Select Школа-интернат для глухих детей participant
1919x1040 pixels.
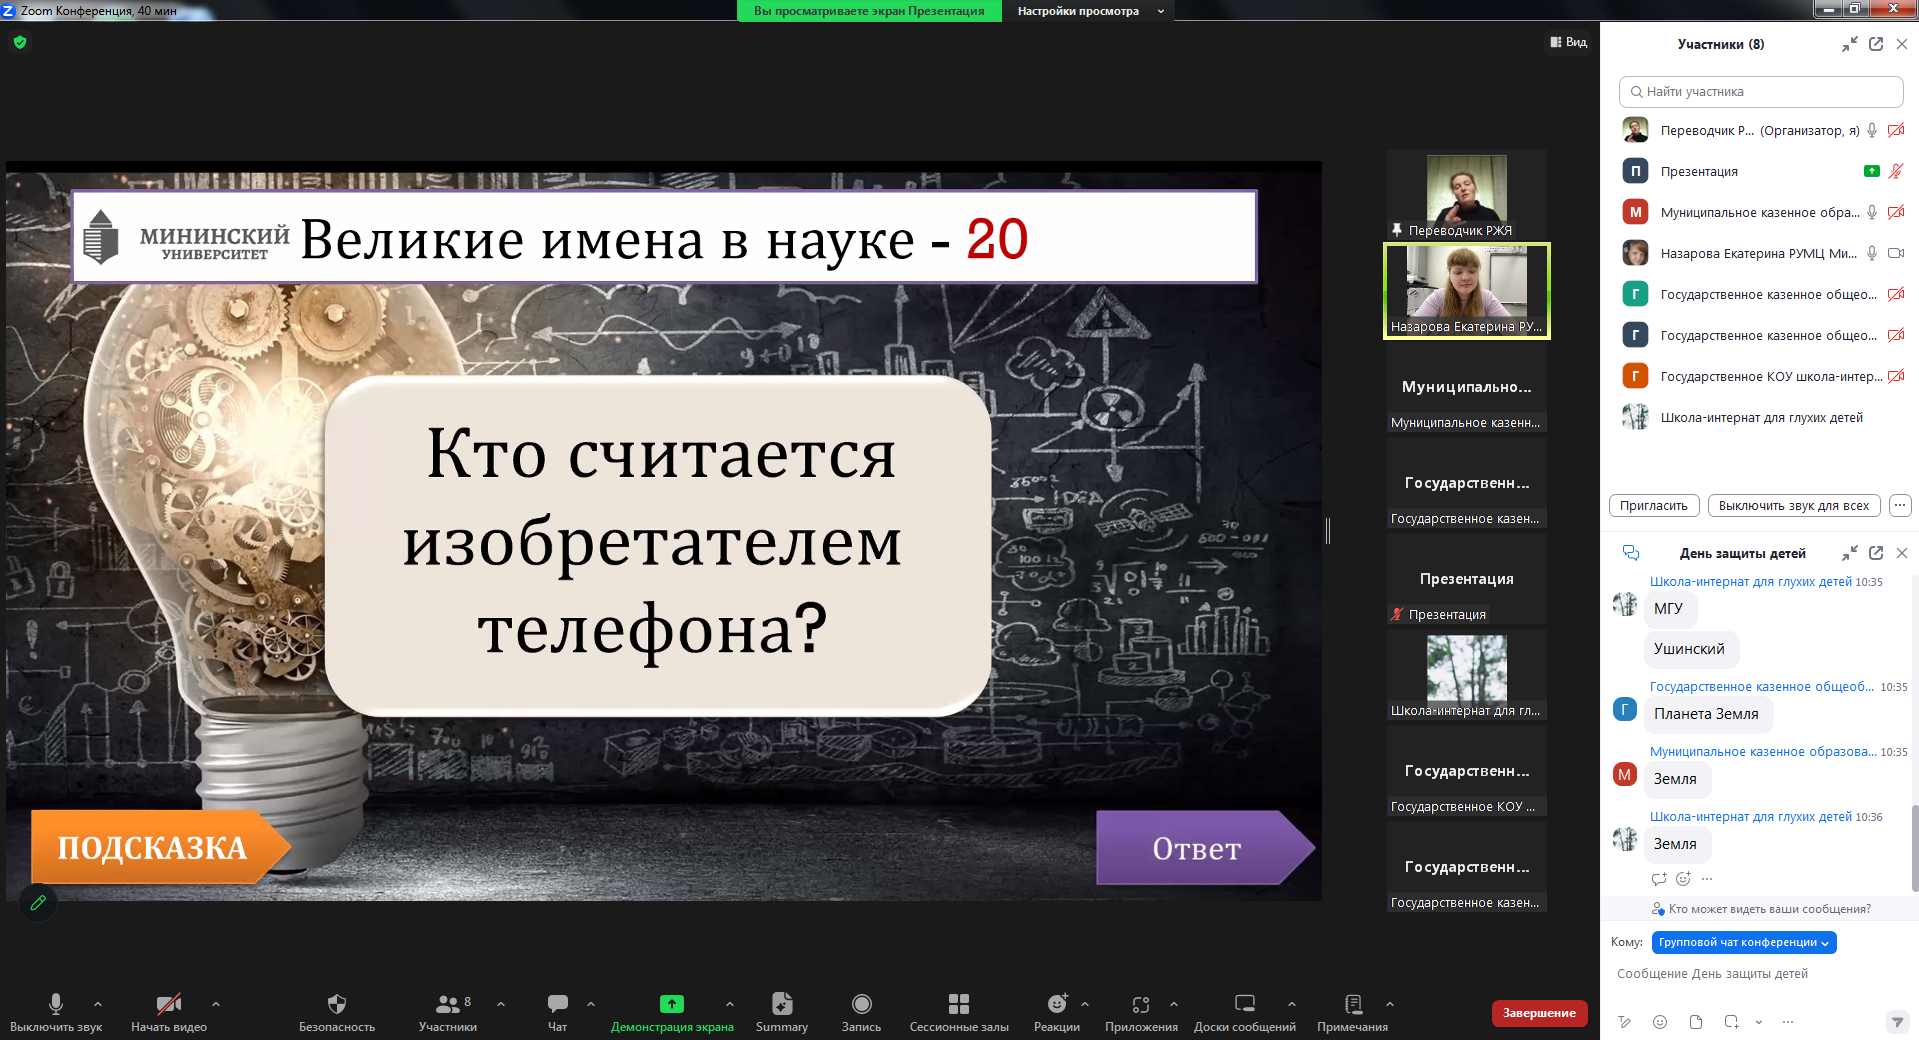pos(1760,417)
